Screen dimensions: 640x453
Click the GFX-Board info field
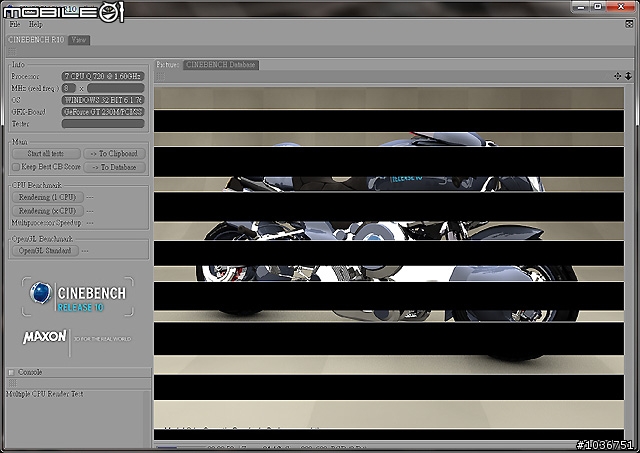[103, 112]
